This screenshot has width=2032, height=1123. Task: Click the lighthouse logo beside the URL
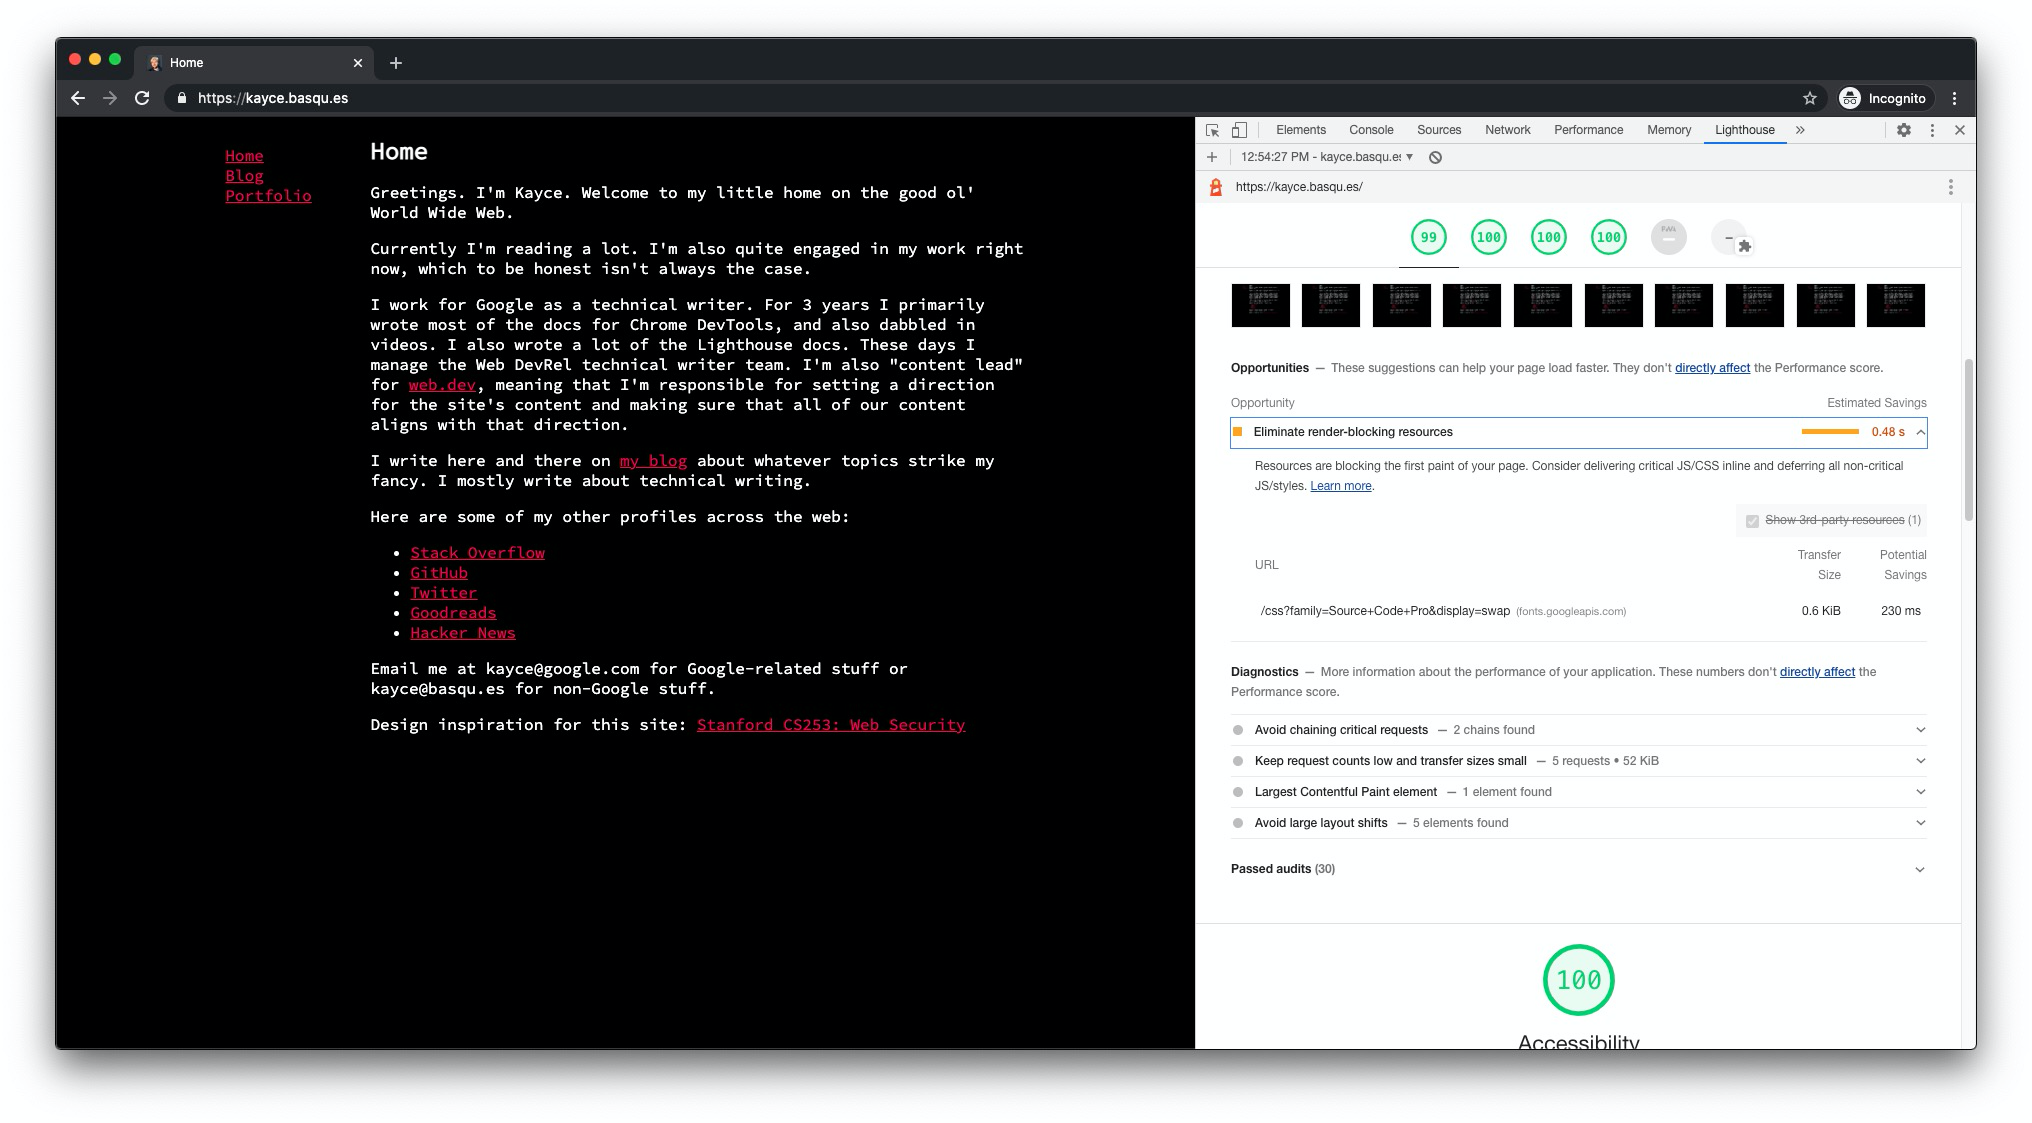(1214, 187)
